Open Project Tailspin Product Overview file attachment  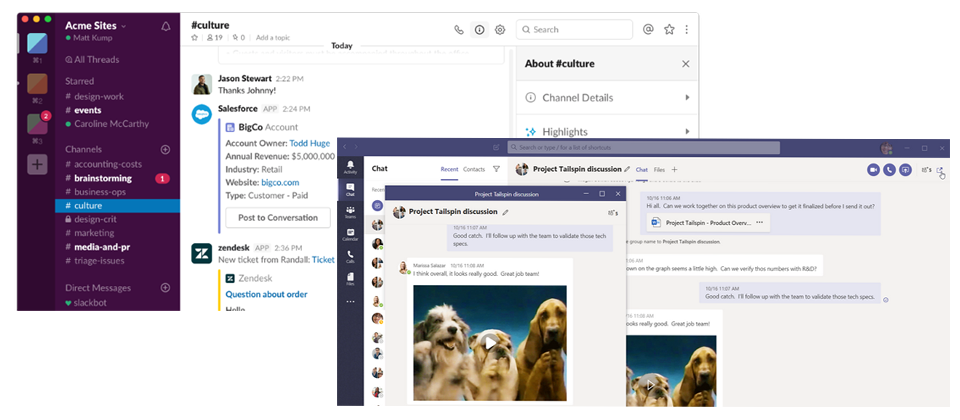(708, 223)
